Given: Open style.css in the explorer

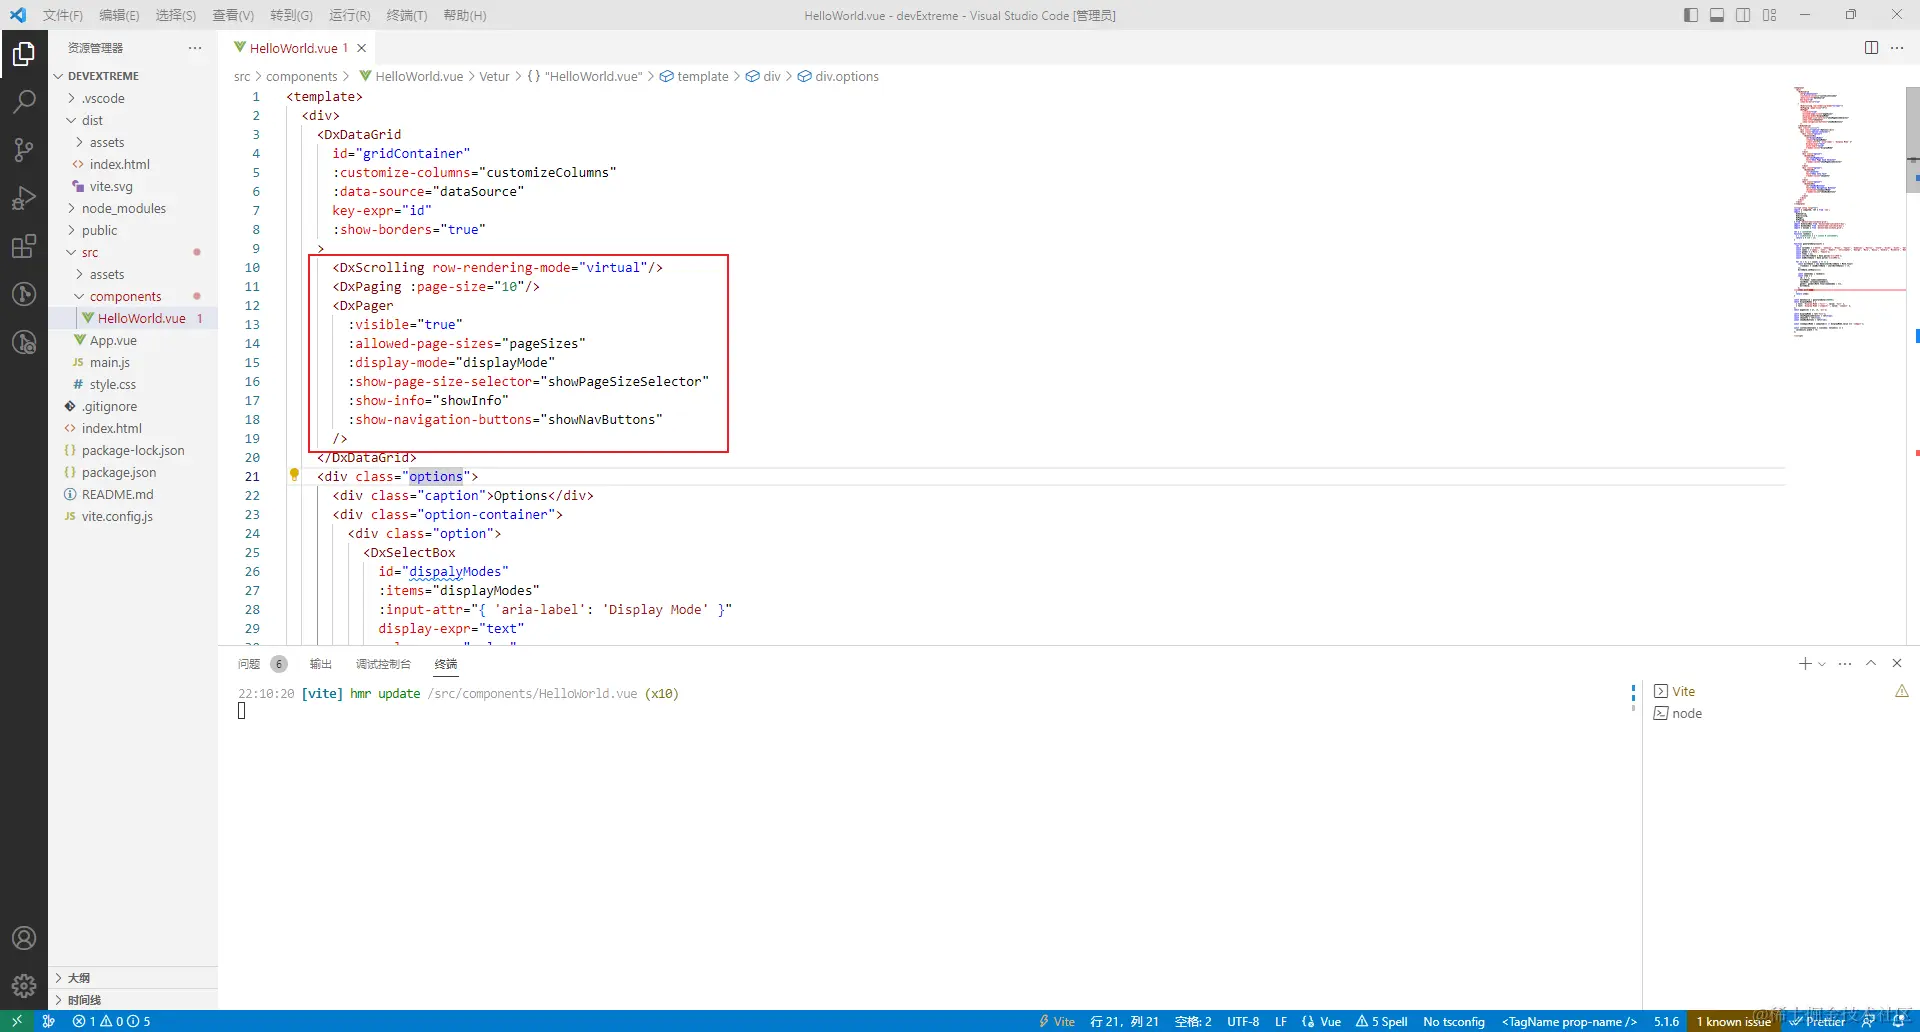Looking at the screenshot, I should pyautogui.click(x=133, y=384).
